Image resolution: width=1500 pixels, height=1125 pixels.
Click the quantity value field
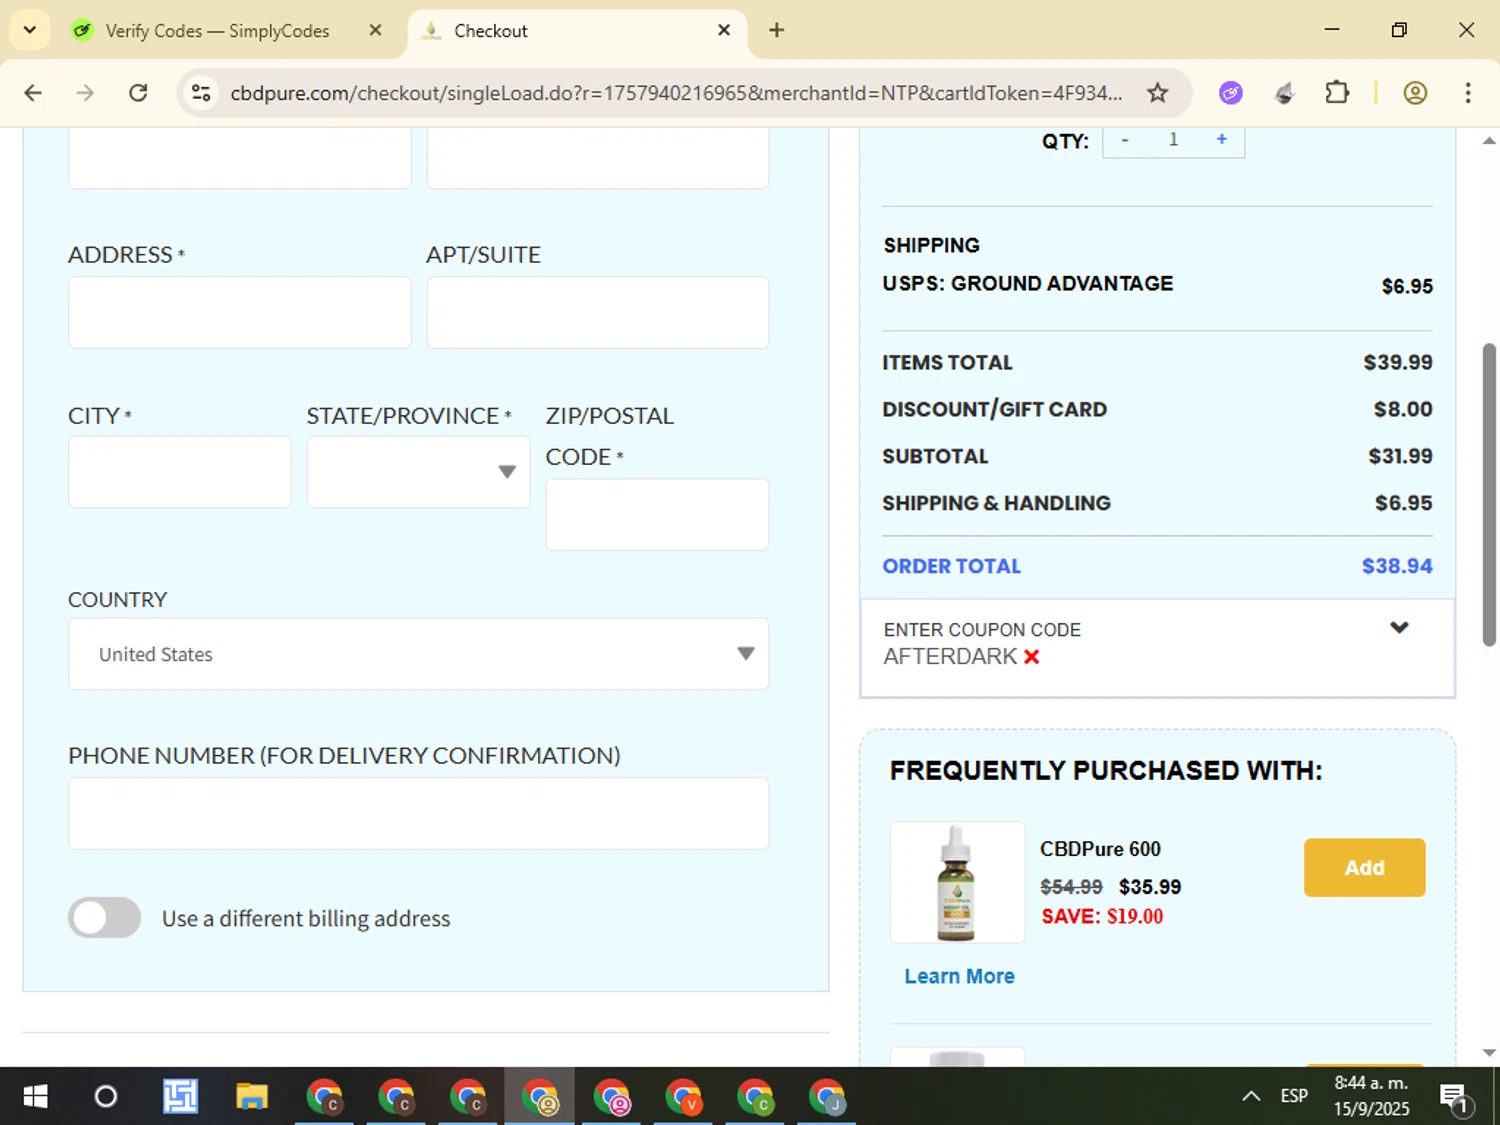click(1173, 140)
